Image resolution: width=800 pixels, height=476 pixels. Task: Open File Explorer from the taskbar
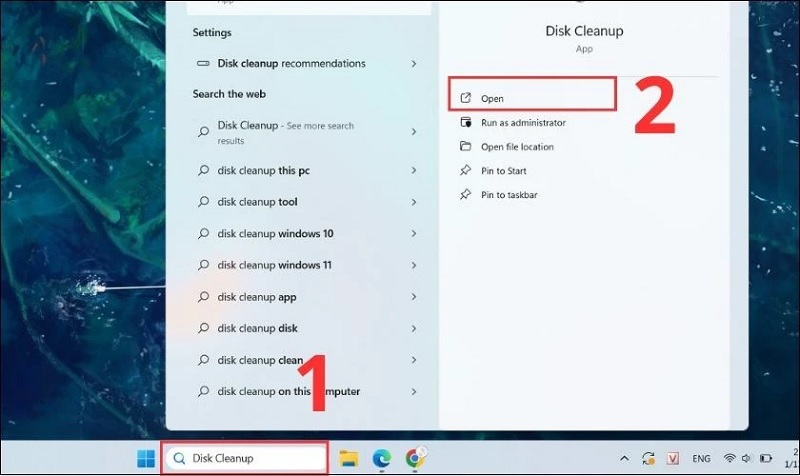click(349, 458)
